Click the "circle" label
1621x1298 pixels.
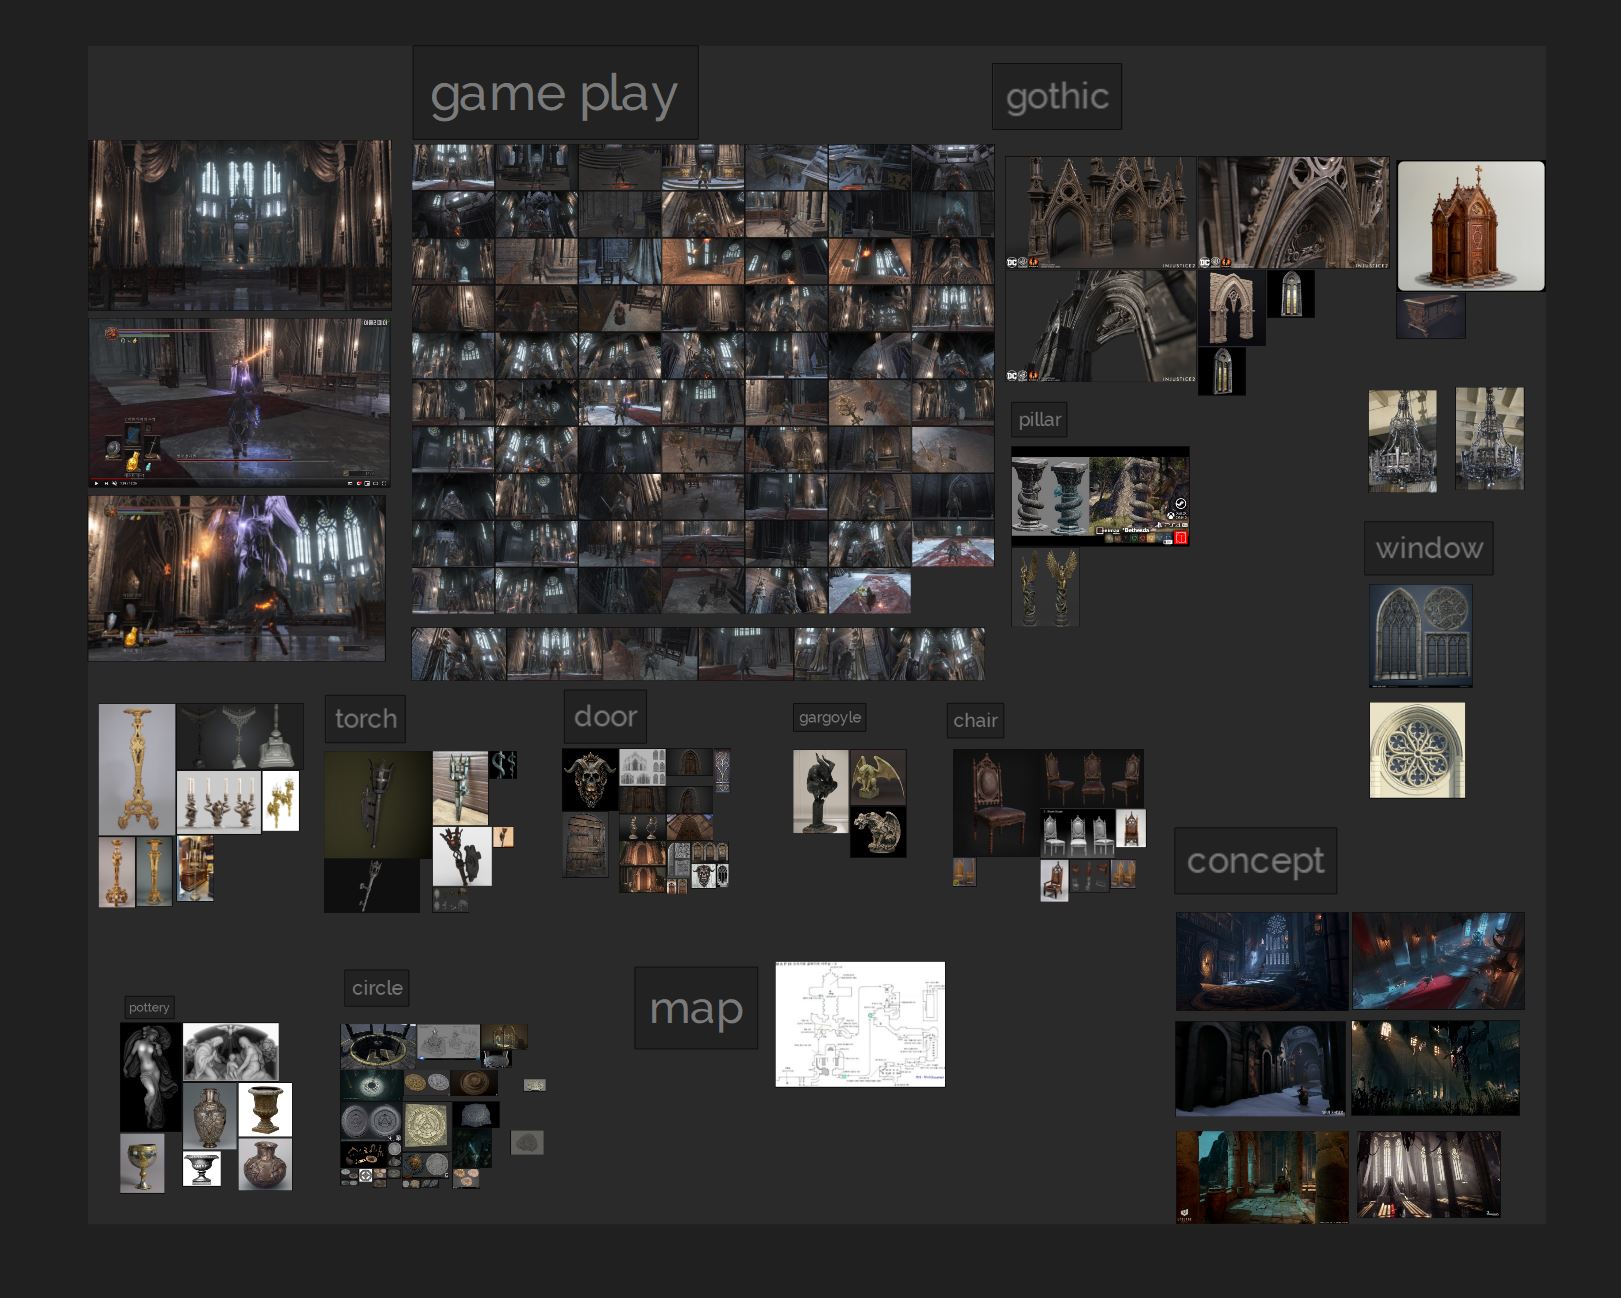coord(377,988)
